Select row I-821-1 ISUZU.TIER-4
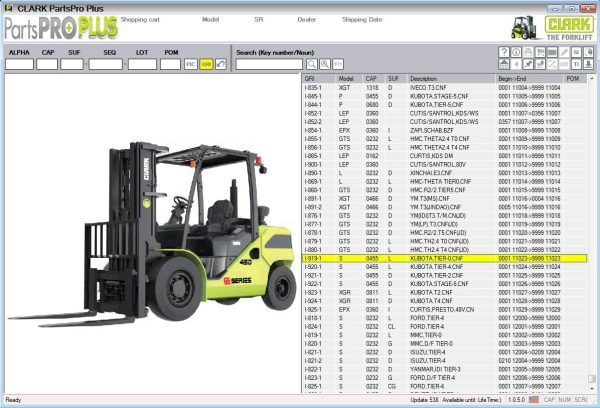 (x=445, y=352)
